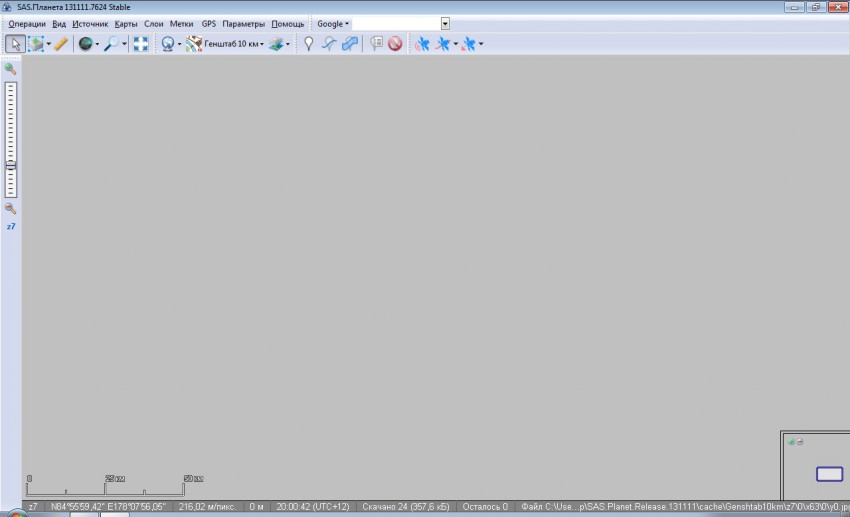This screenshot has width=850, height=517.
Task: Toggle full screen map view
Action: tap(141, 44)
